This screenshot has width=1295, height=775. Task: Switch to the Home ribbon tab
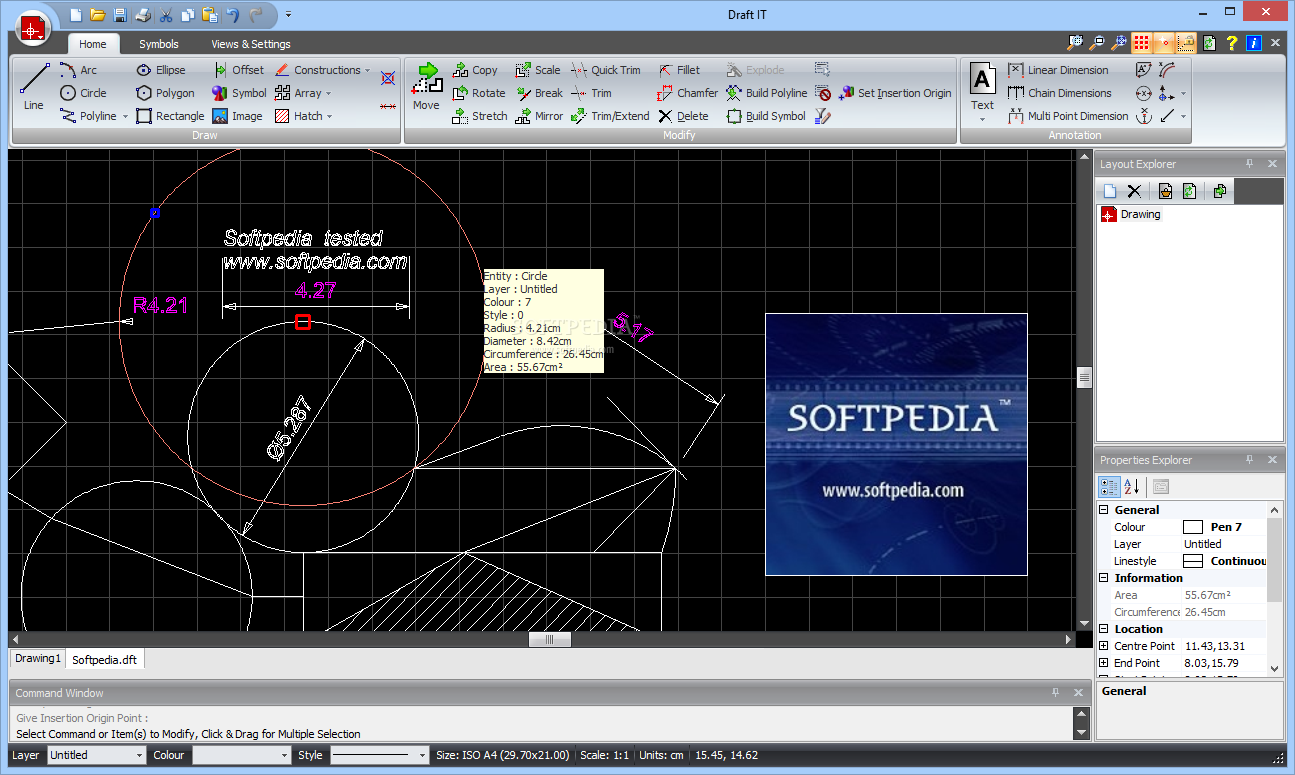pyautogui.click(x=93, y=44)
